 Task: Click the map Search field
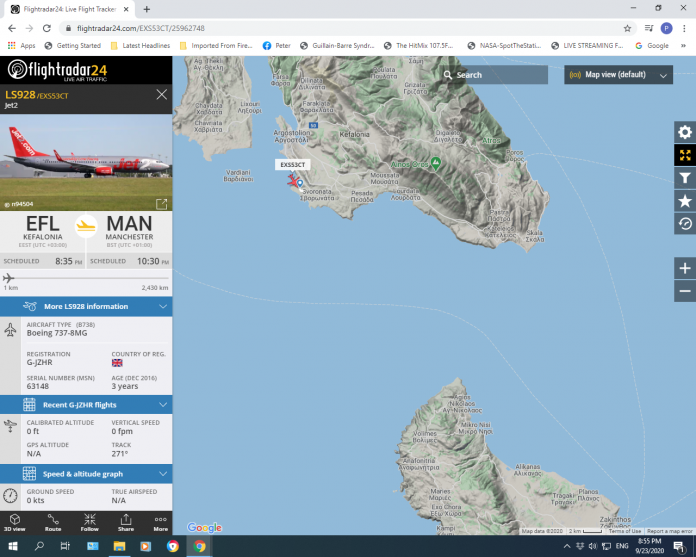[x=494, y=75]
